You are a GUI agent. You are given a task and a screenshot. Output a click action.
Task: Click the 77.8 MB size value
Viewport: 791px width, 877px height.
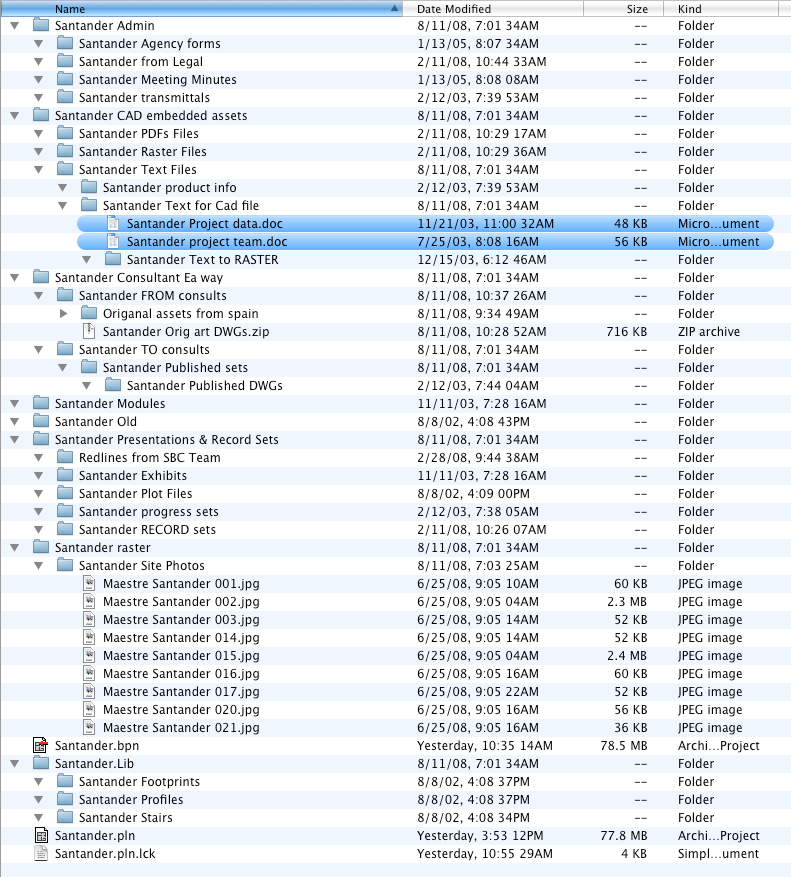(x=623, y=836)
